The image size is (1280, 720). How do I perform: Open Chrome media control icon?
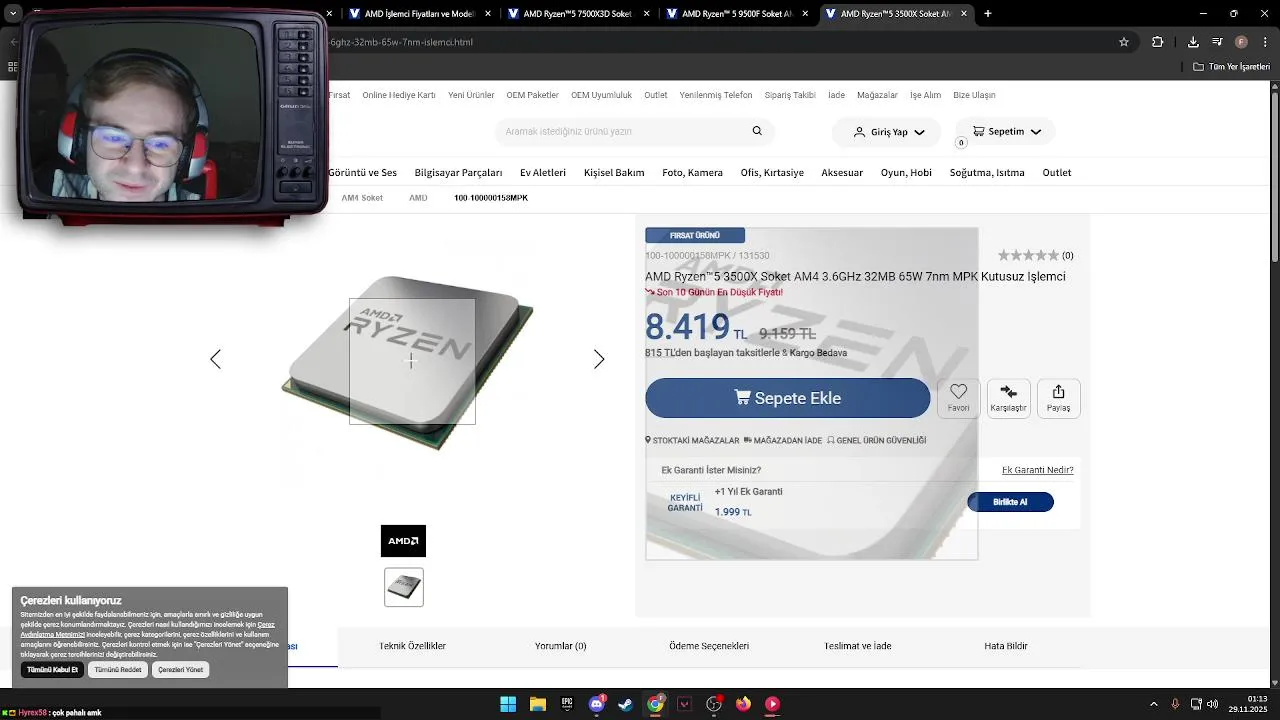(x=1217, y=42)
